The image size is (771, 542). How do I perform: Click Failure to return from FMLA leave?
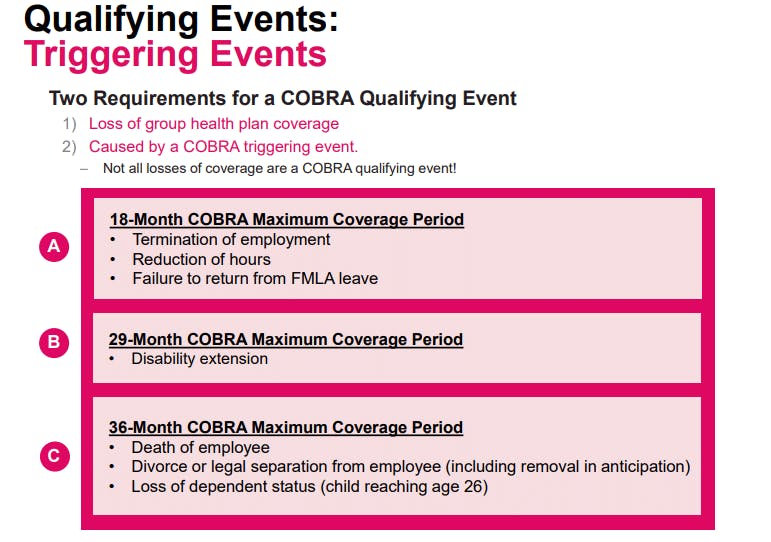coord(255,278)
